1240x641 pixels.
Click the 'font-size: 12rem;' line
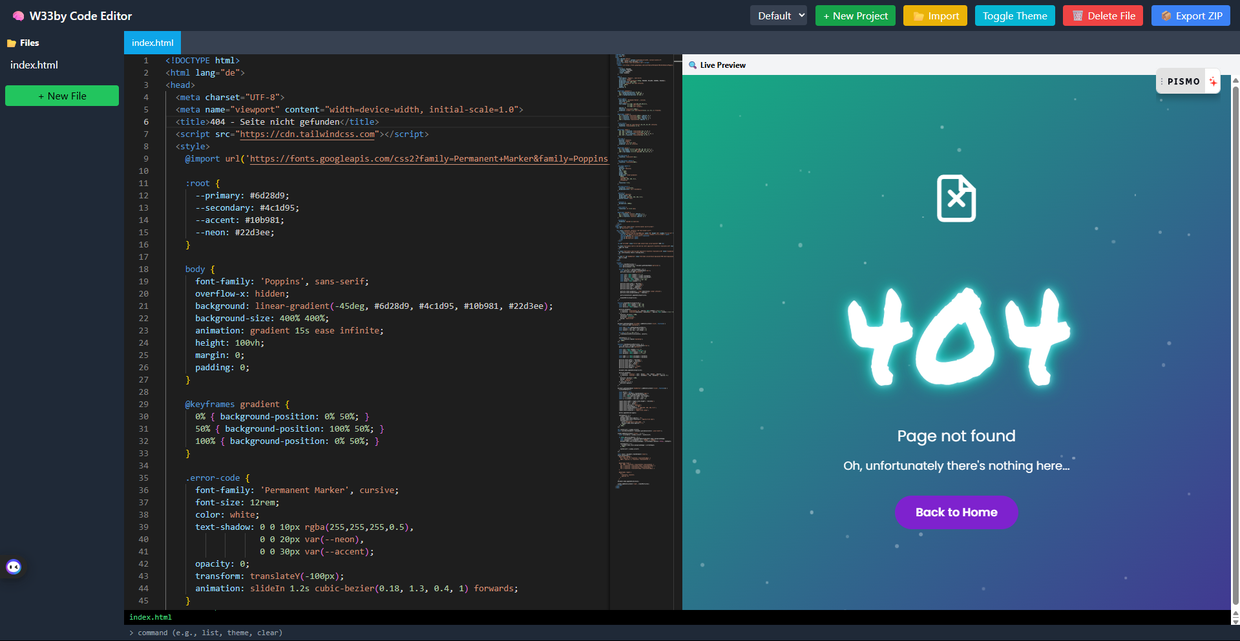[x=237, y=502]
